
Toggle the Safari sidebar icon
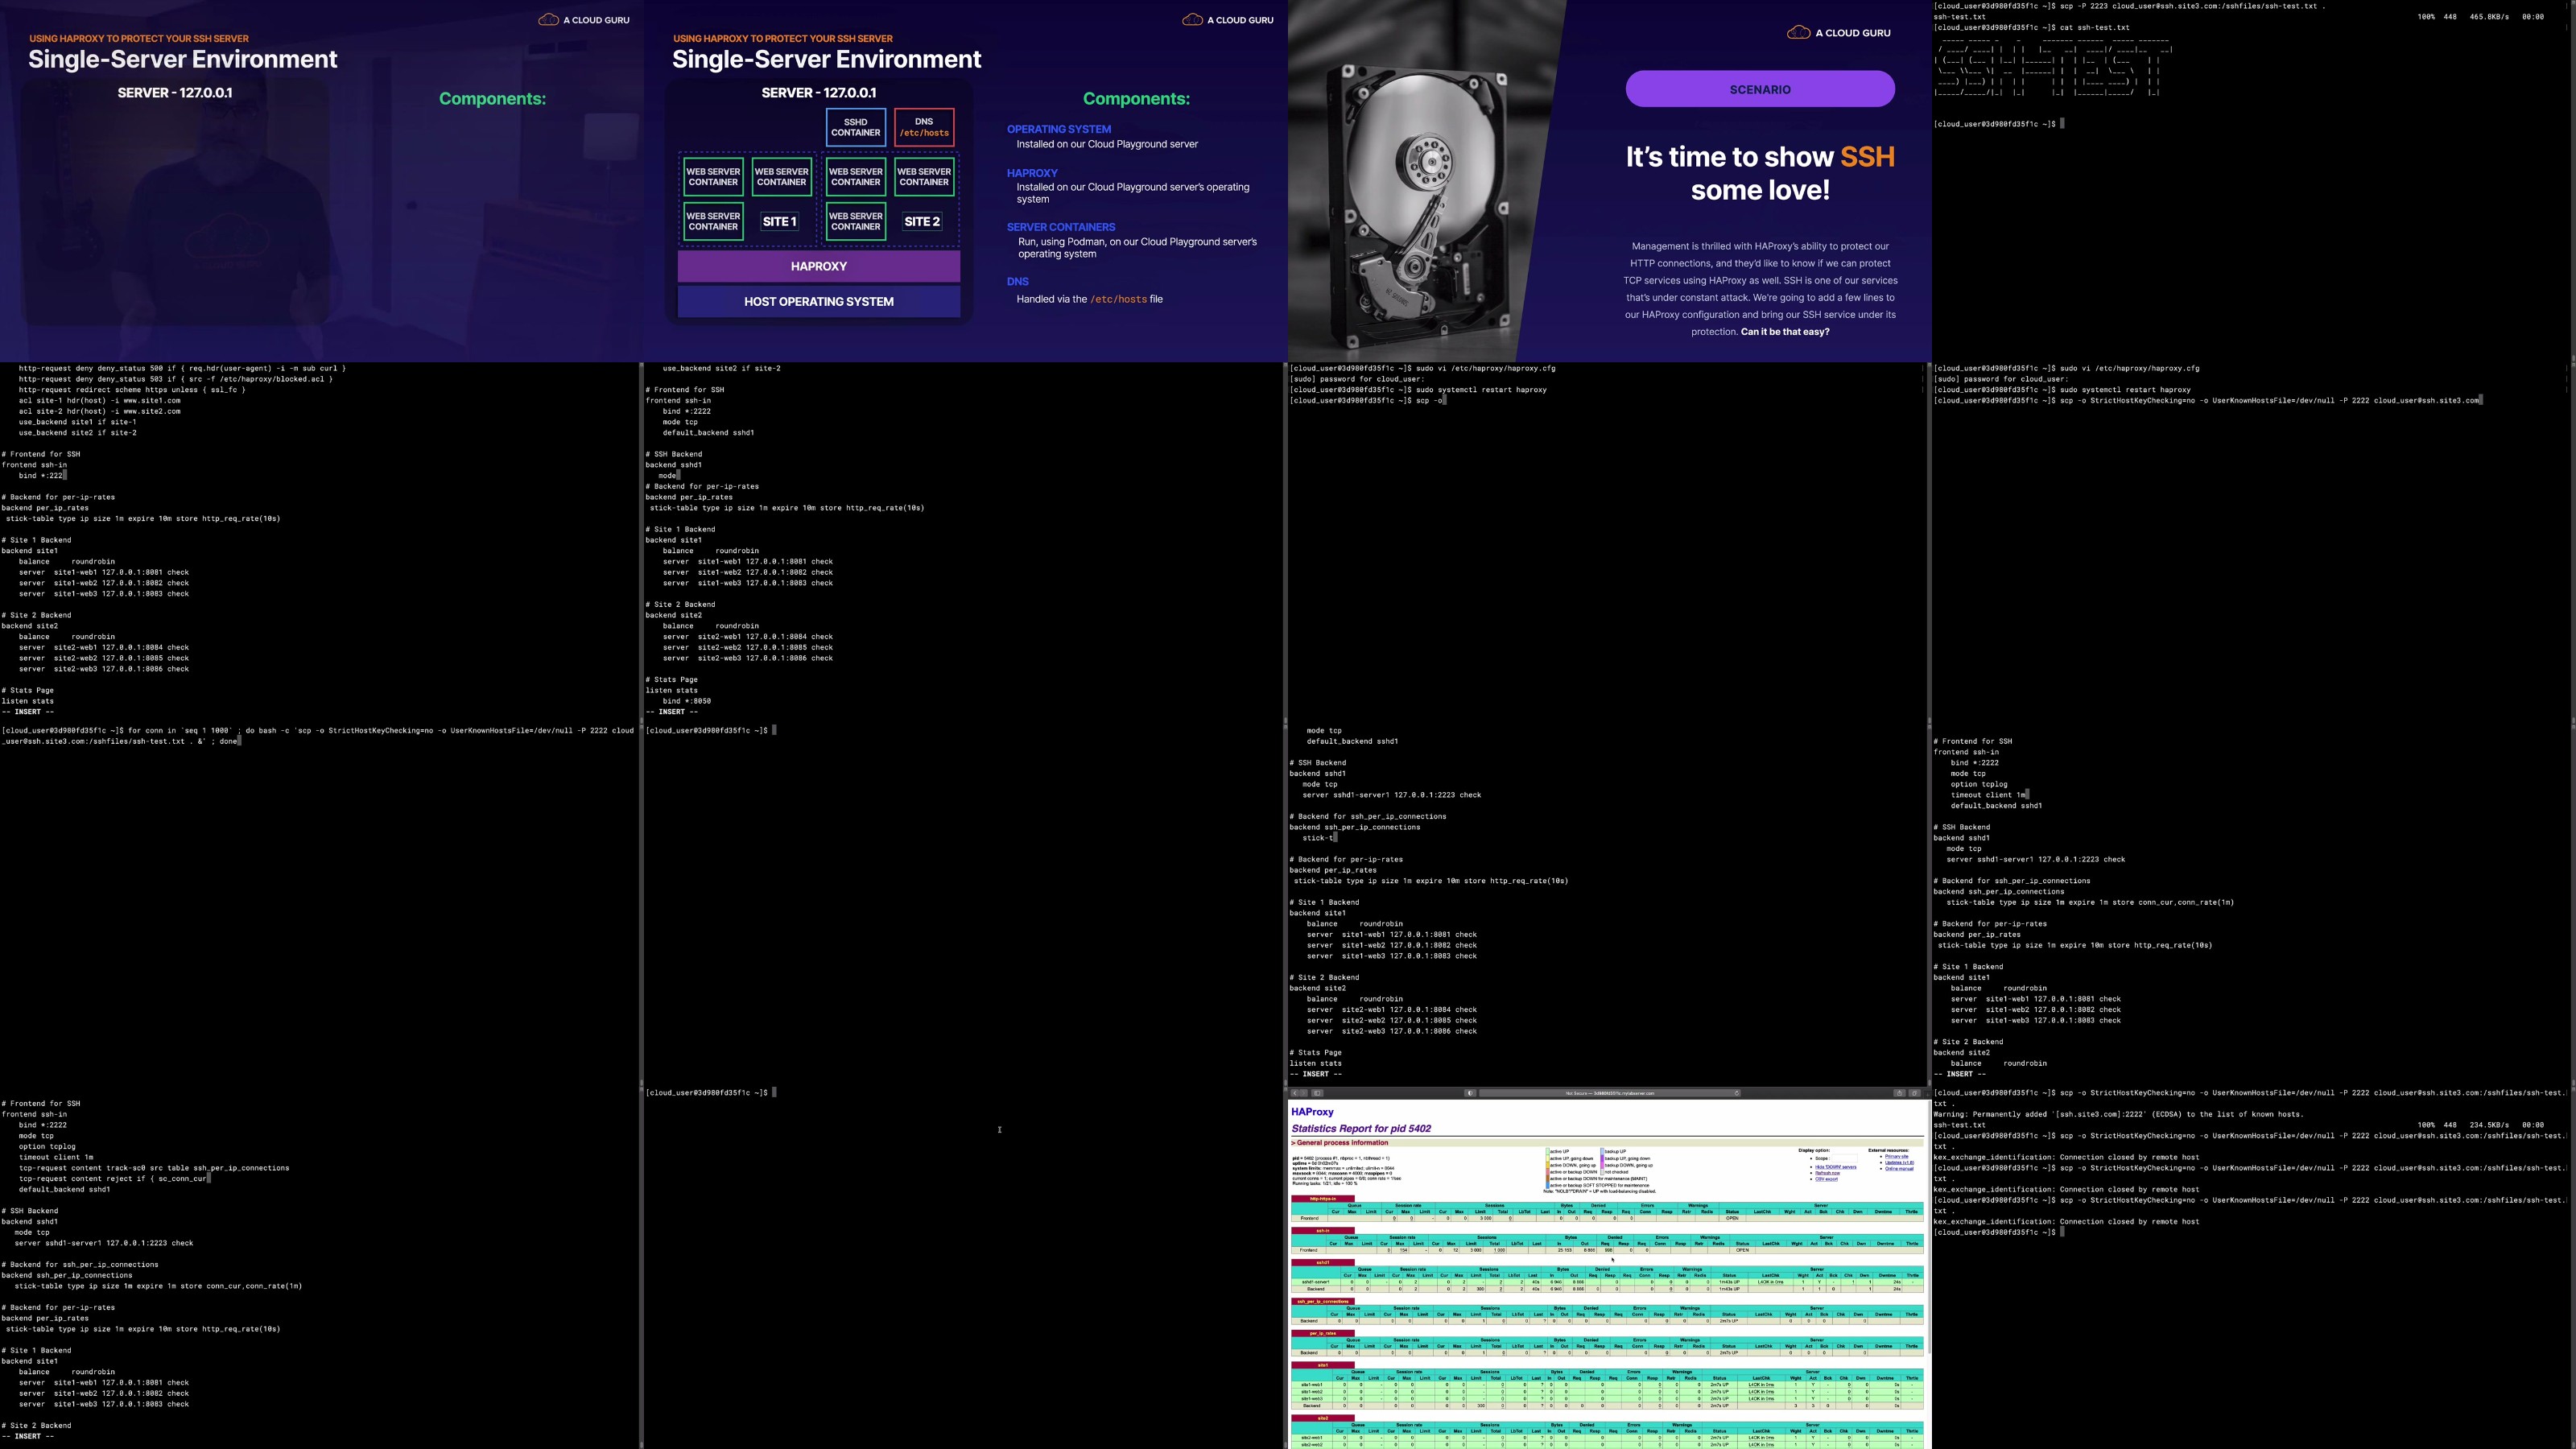coord(1317,1093)
